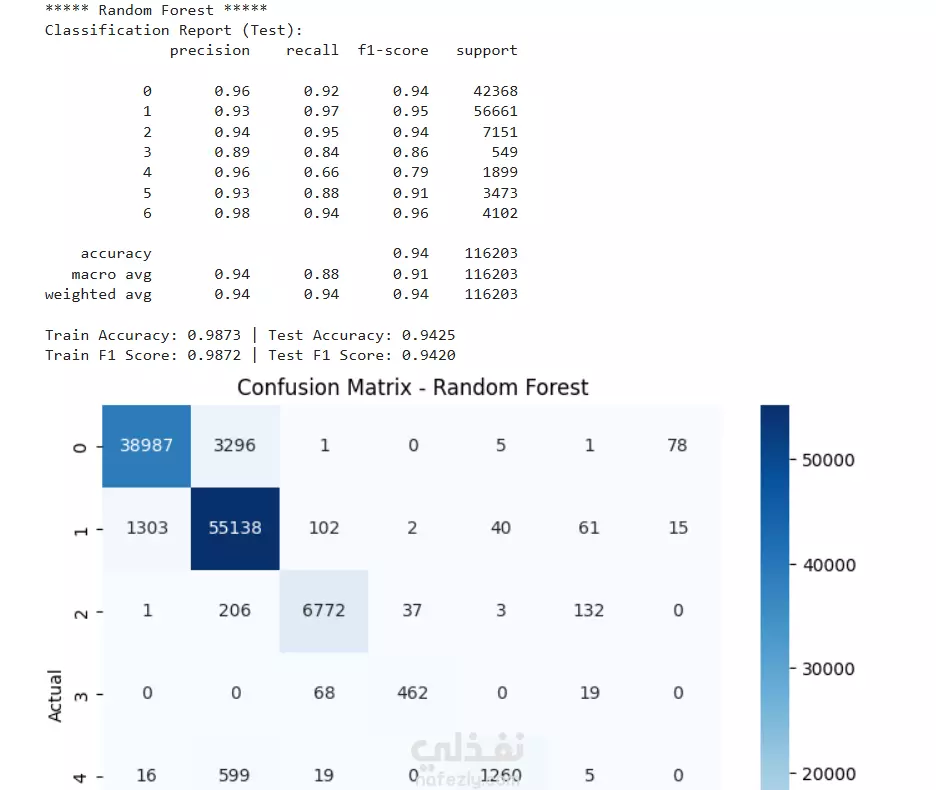Select the matrix cell showing 599
This screenshot has width=936, height=790.
(235, 763)
